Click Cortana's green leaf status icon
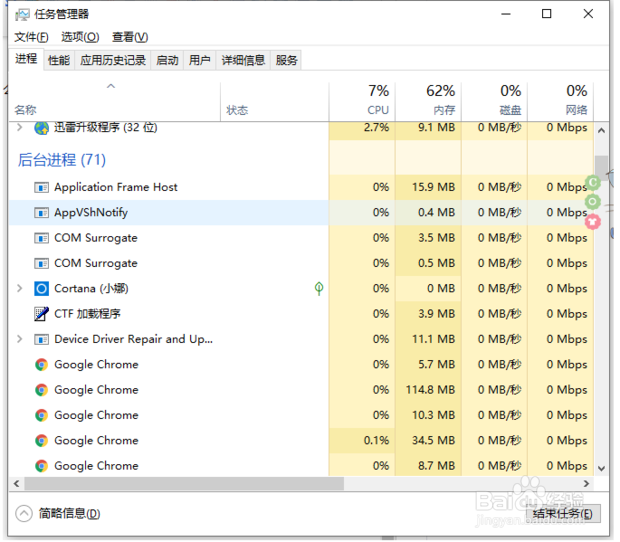Screen dimensions: 620x542 pos(319,289)
